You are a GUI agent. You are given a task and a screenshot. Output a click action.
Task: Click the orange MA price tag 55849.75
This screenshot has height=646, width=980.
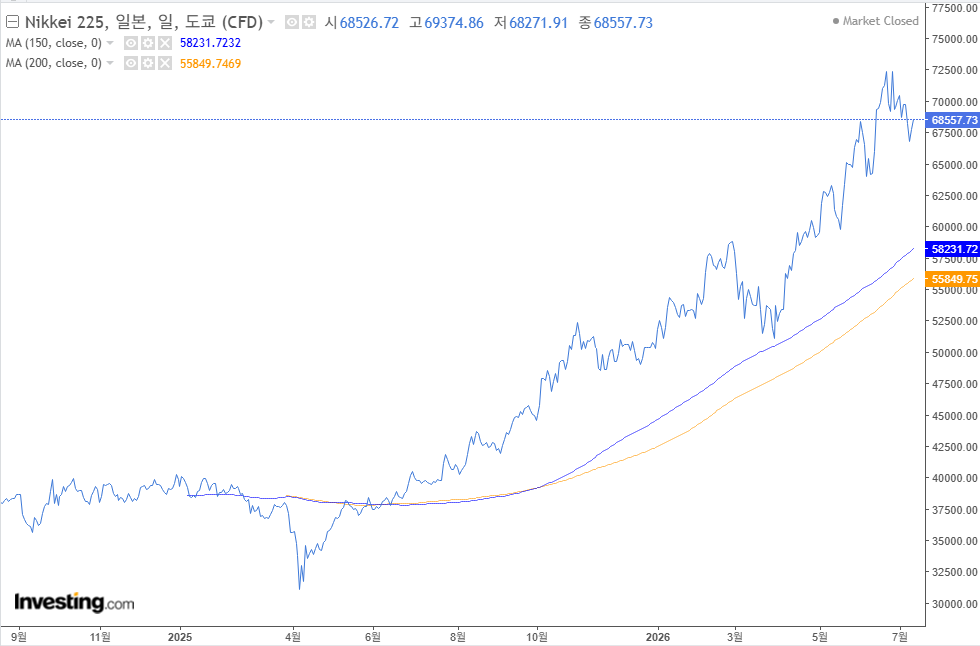[x=952, y=279]
